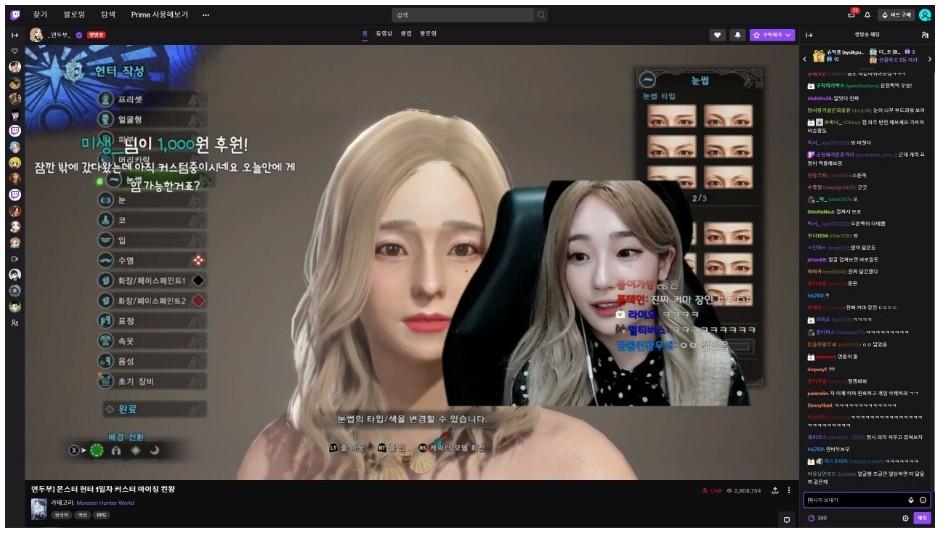Open chat settings gear icon
The width and height of the screenshot is (940, 535).
coord(906,517)
